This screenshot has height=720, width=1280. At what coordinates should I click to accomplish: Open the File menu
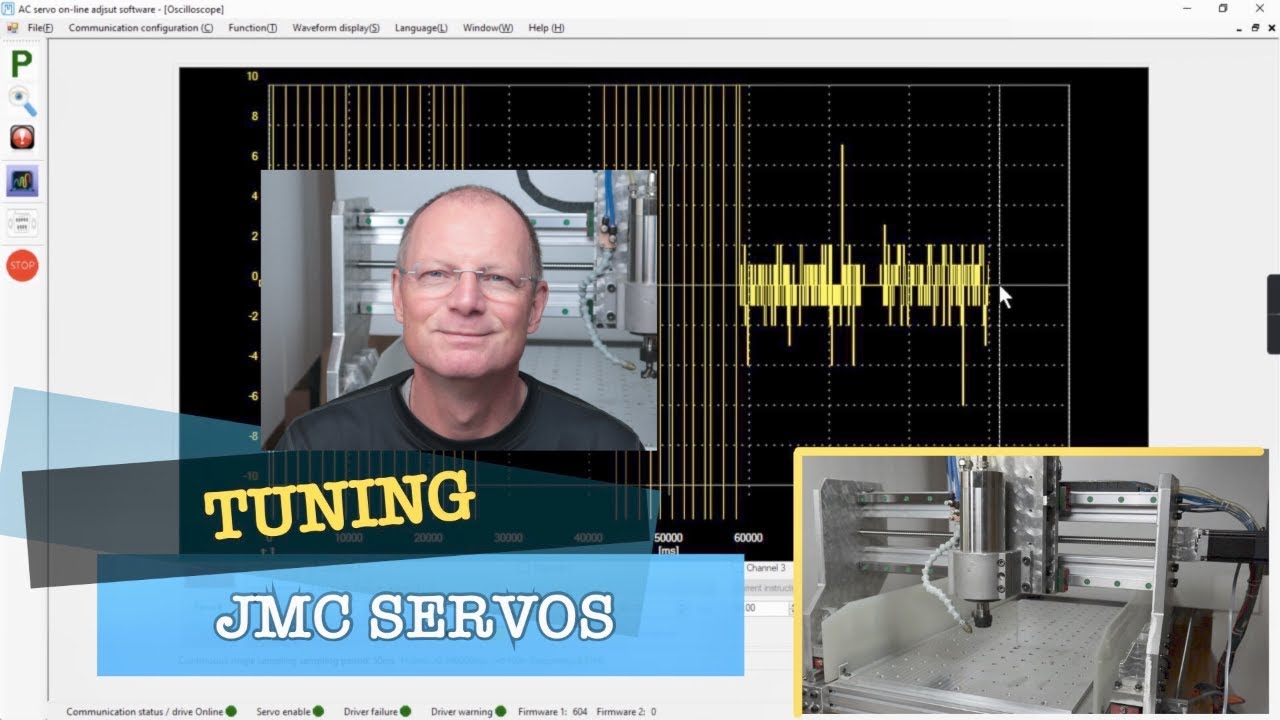[40, 28]
